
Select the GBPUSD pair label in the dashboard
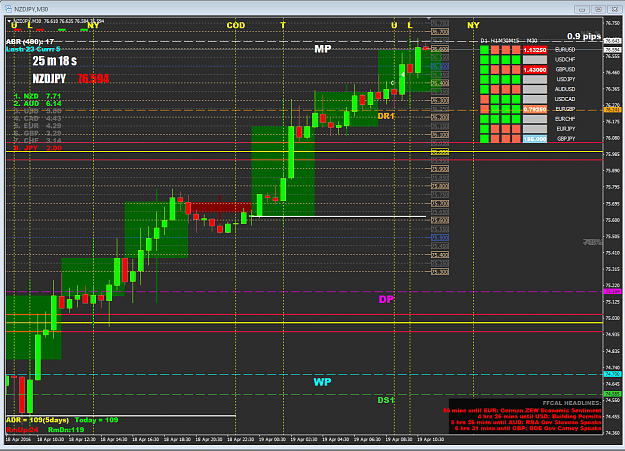[565, 69]
